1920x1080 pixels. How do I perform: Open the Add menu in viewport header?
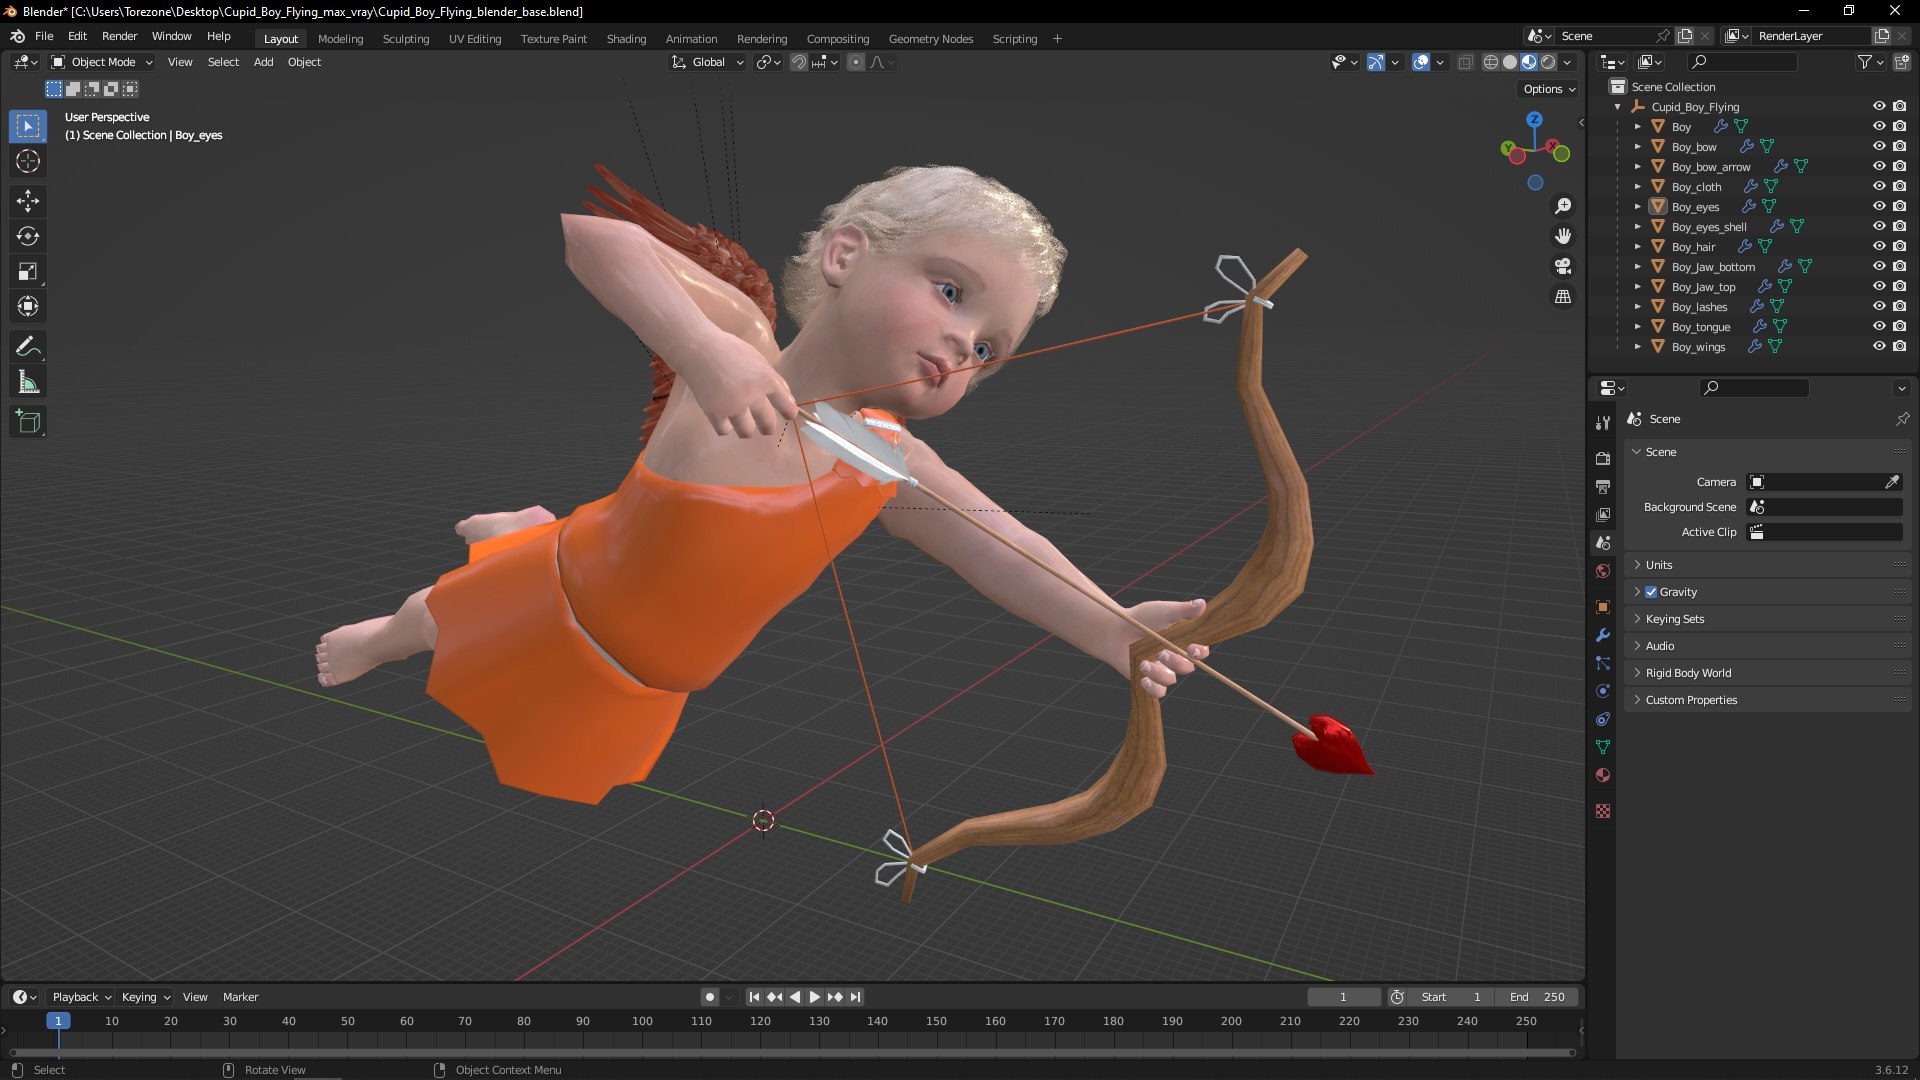[x=263, y=62]
